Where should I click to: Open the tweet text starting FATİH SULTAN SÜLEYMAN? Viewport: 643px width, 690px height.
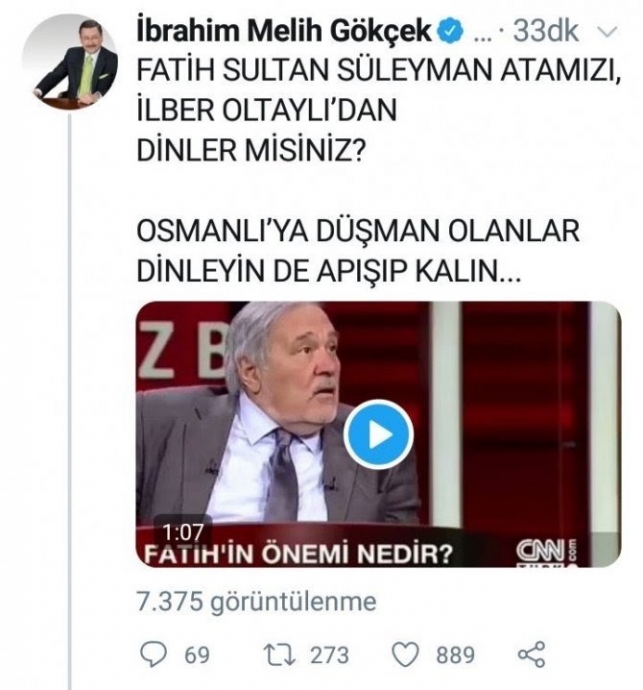pos(378,110)
